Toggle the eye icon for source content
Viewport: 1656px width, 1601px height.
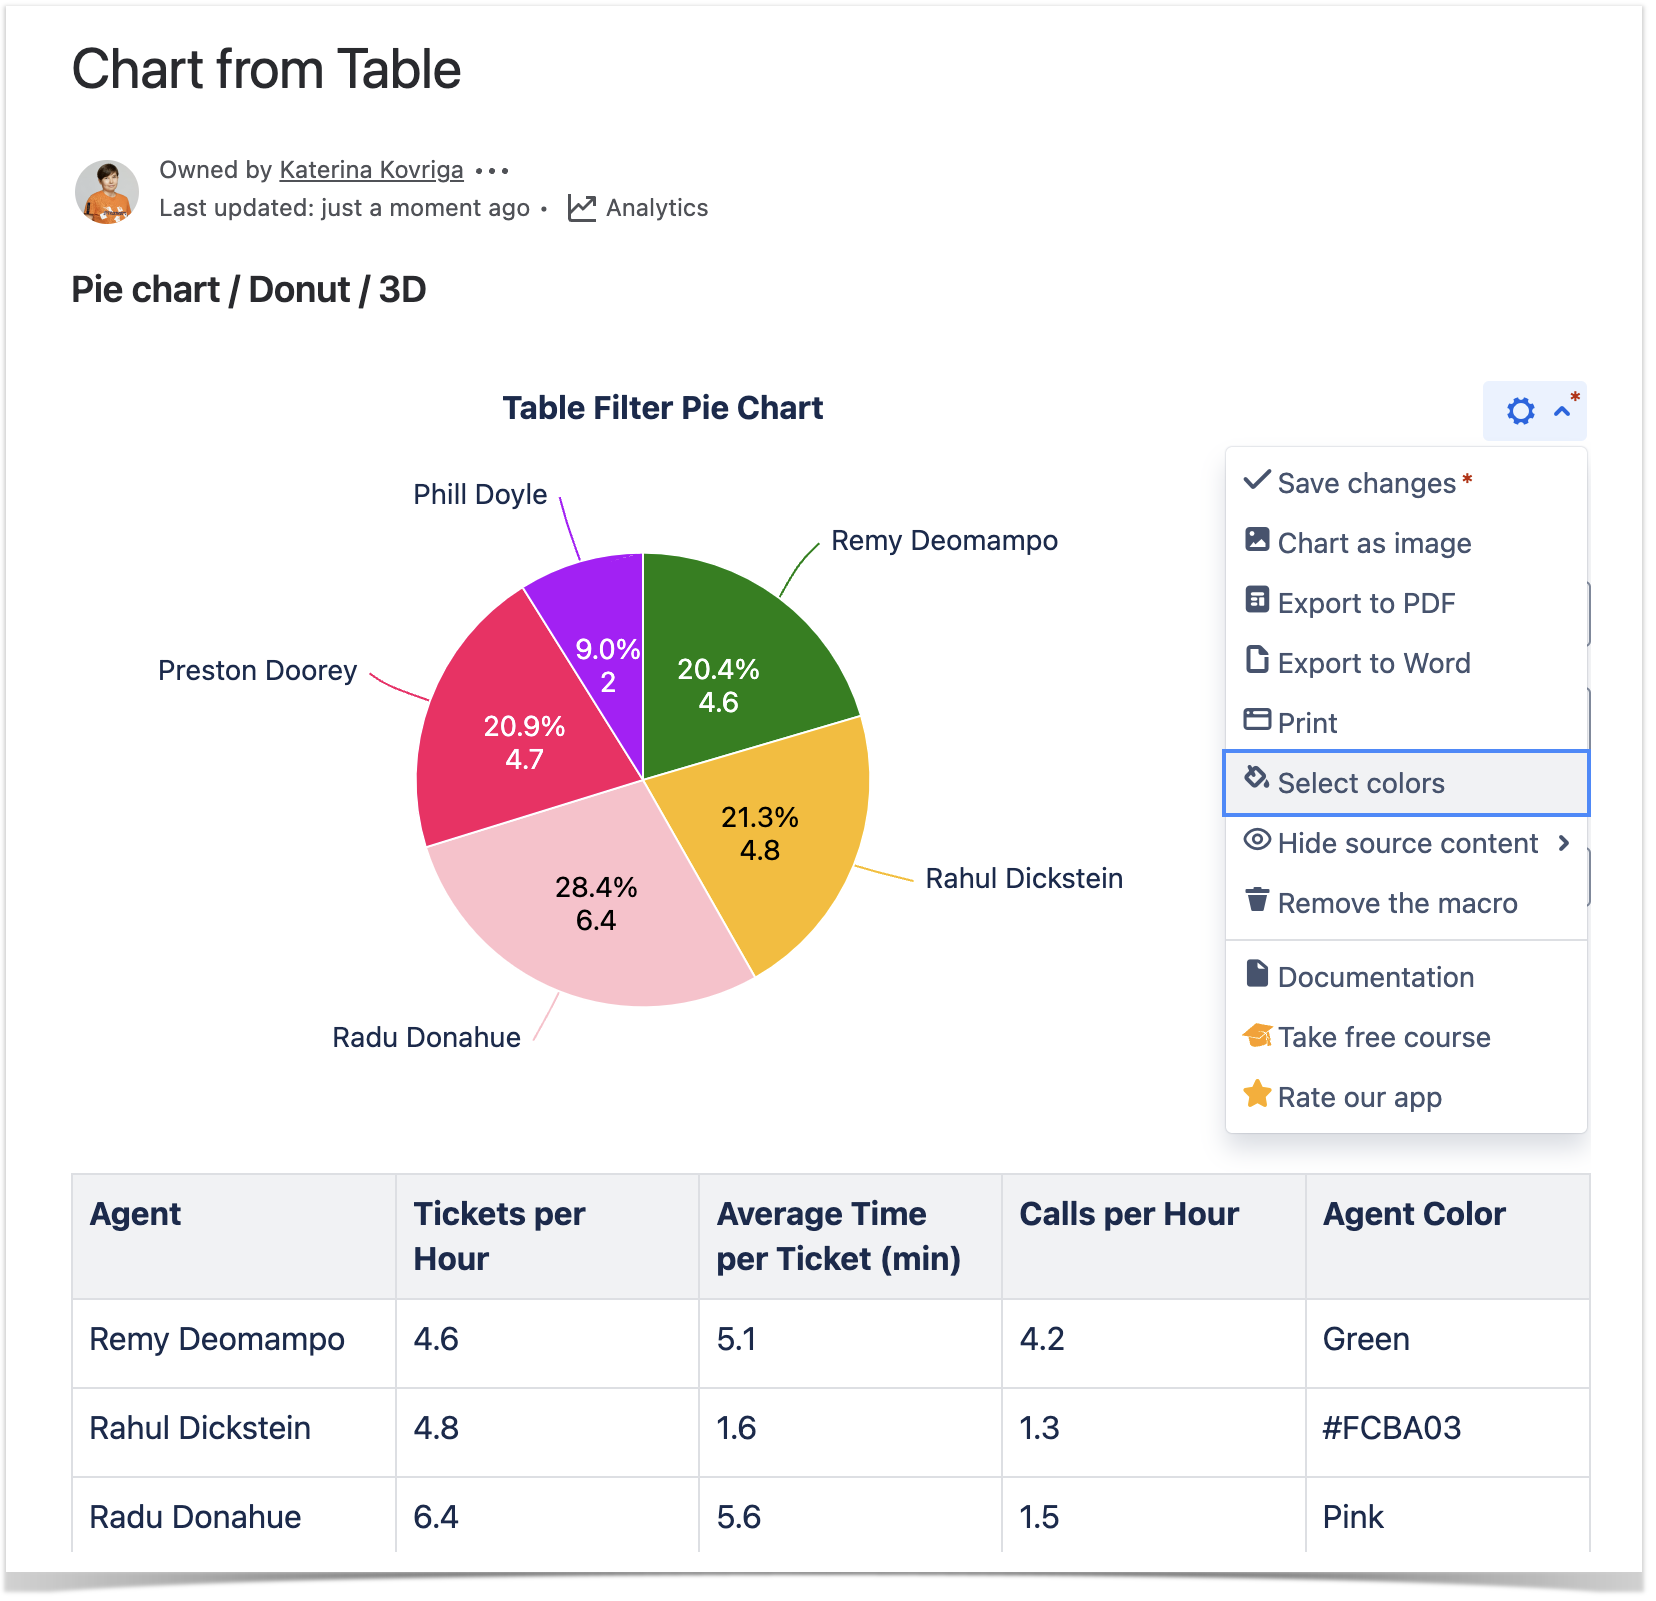pos(1257,840)
